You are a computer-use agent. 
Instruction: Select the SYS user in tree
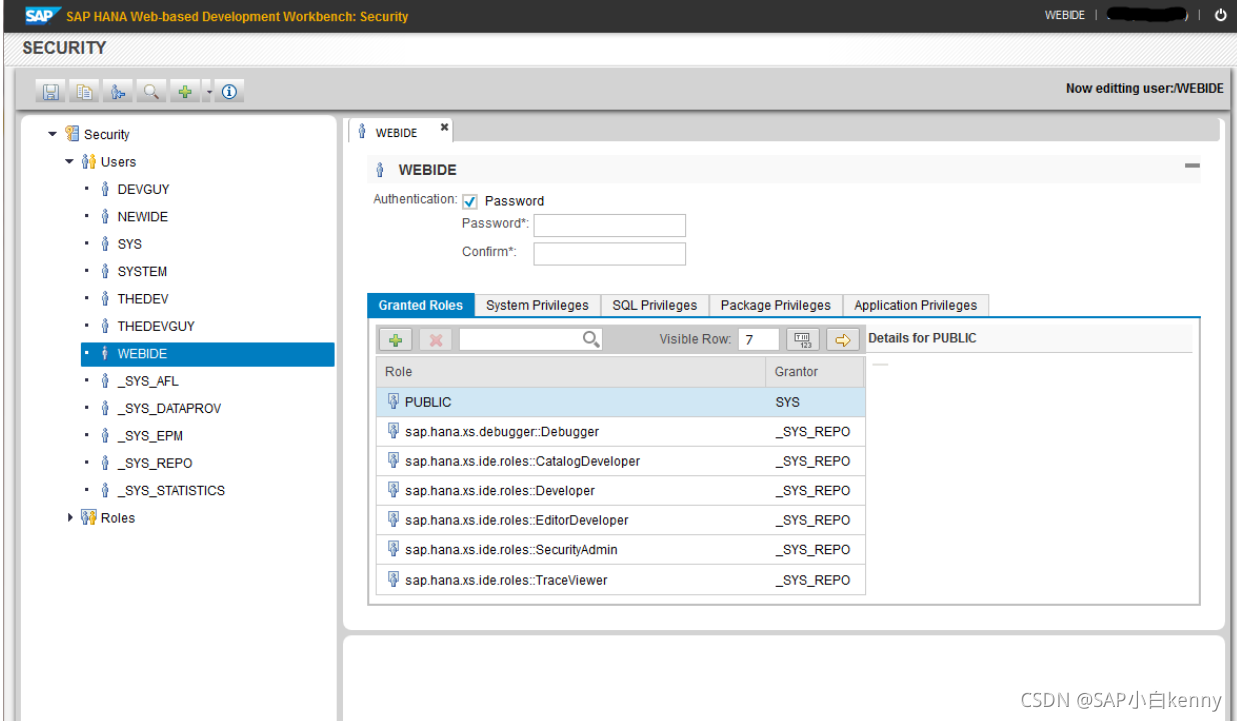click(130, 244)
